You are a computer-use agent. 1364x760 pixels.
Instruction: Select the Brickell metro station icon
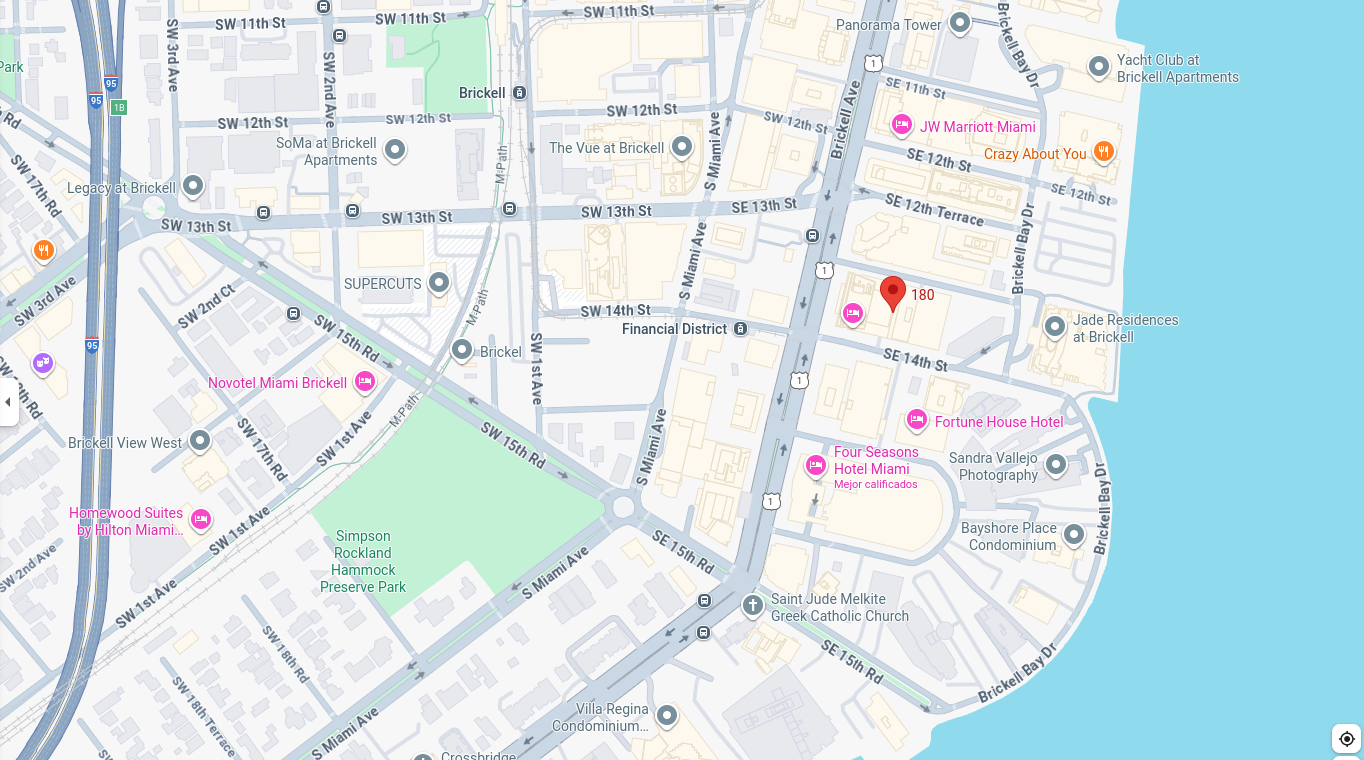coord(519,93)
